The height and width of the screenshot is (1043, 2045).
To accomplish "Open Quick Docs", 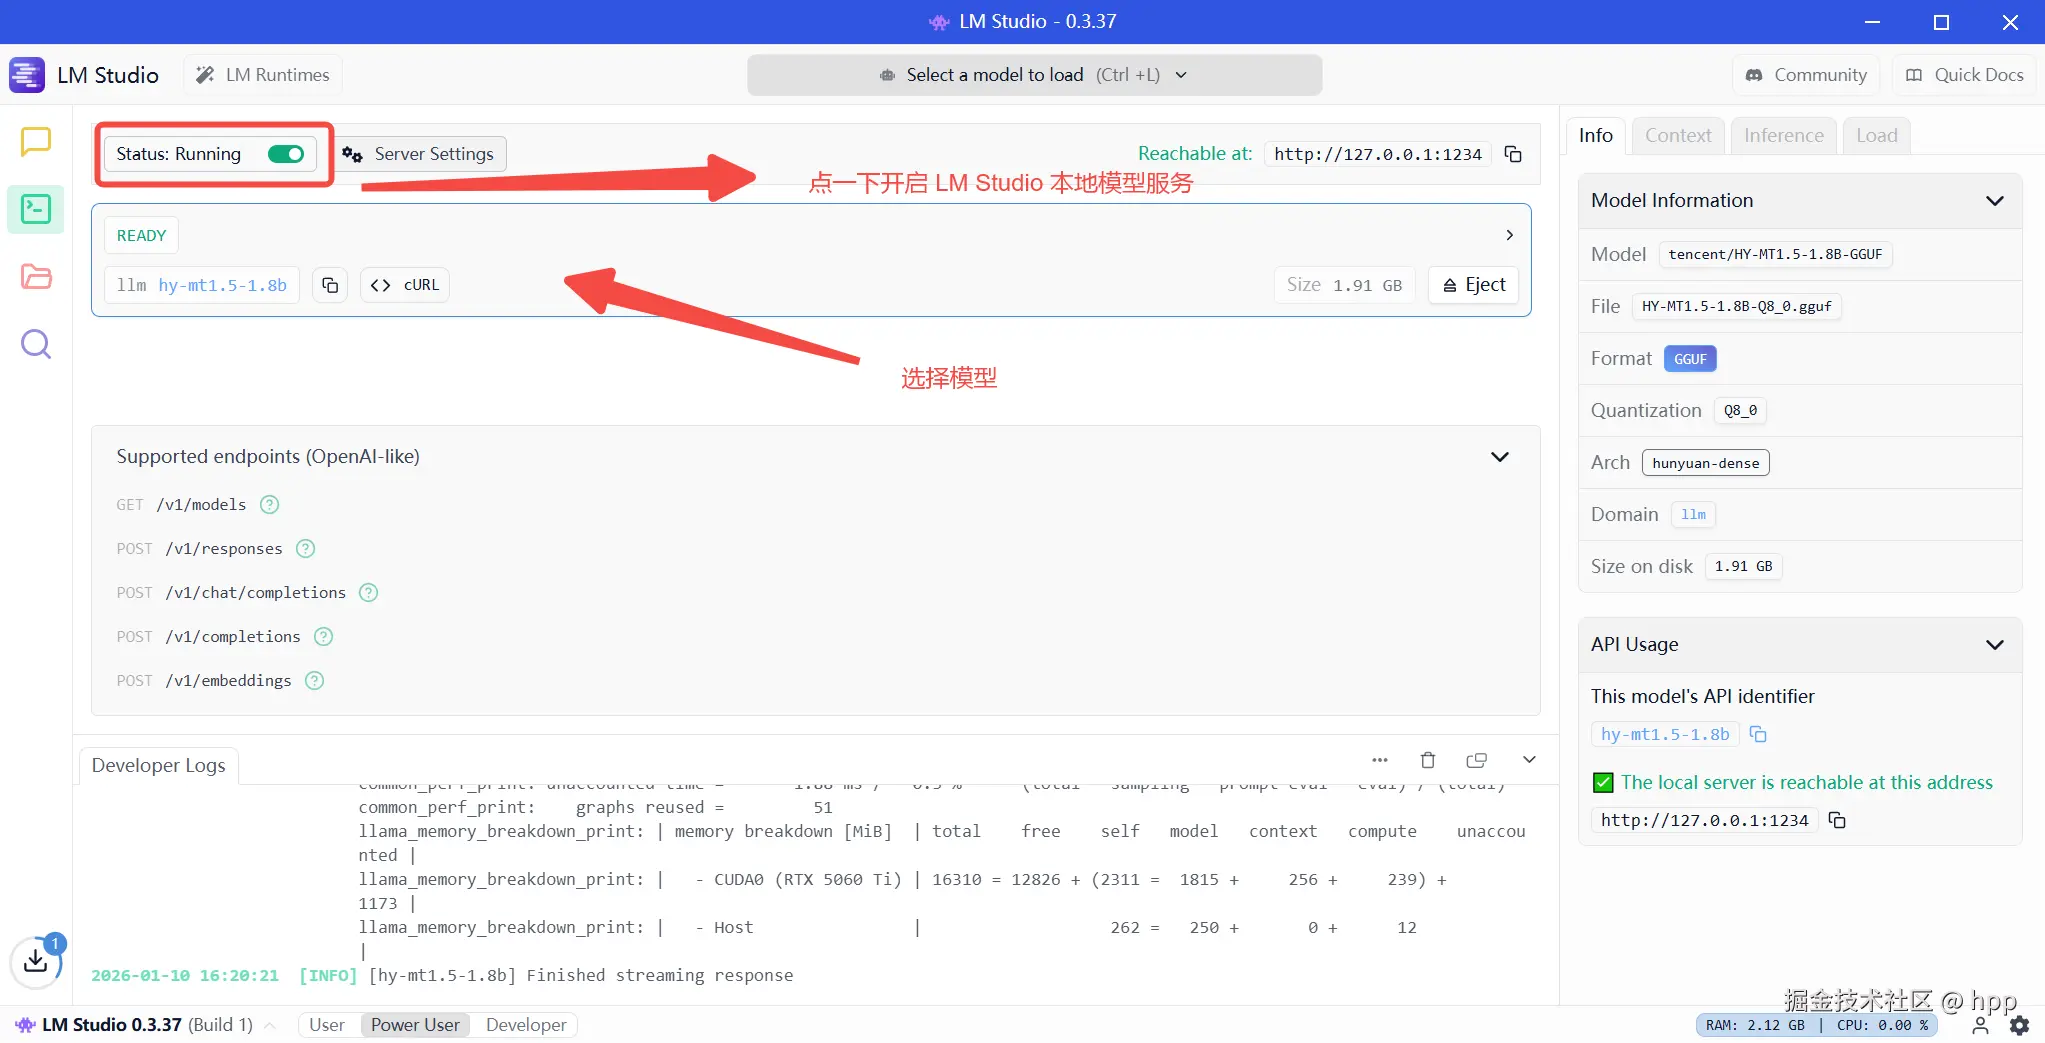I will (x=1965, y=75).
